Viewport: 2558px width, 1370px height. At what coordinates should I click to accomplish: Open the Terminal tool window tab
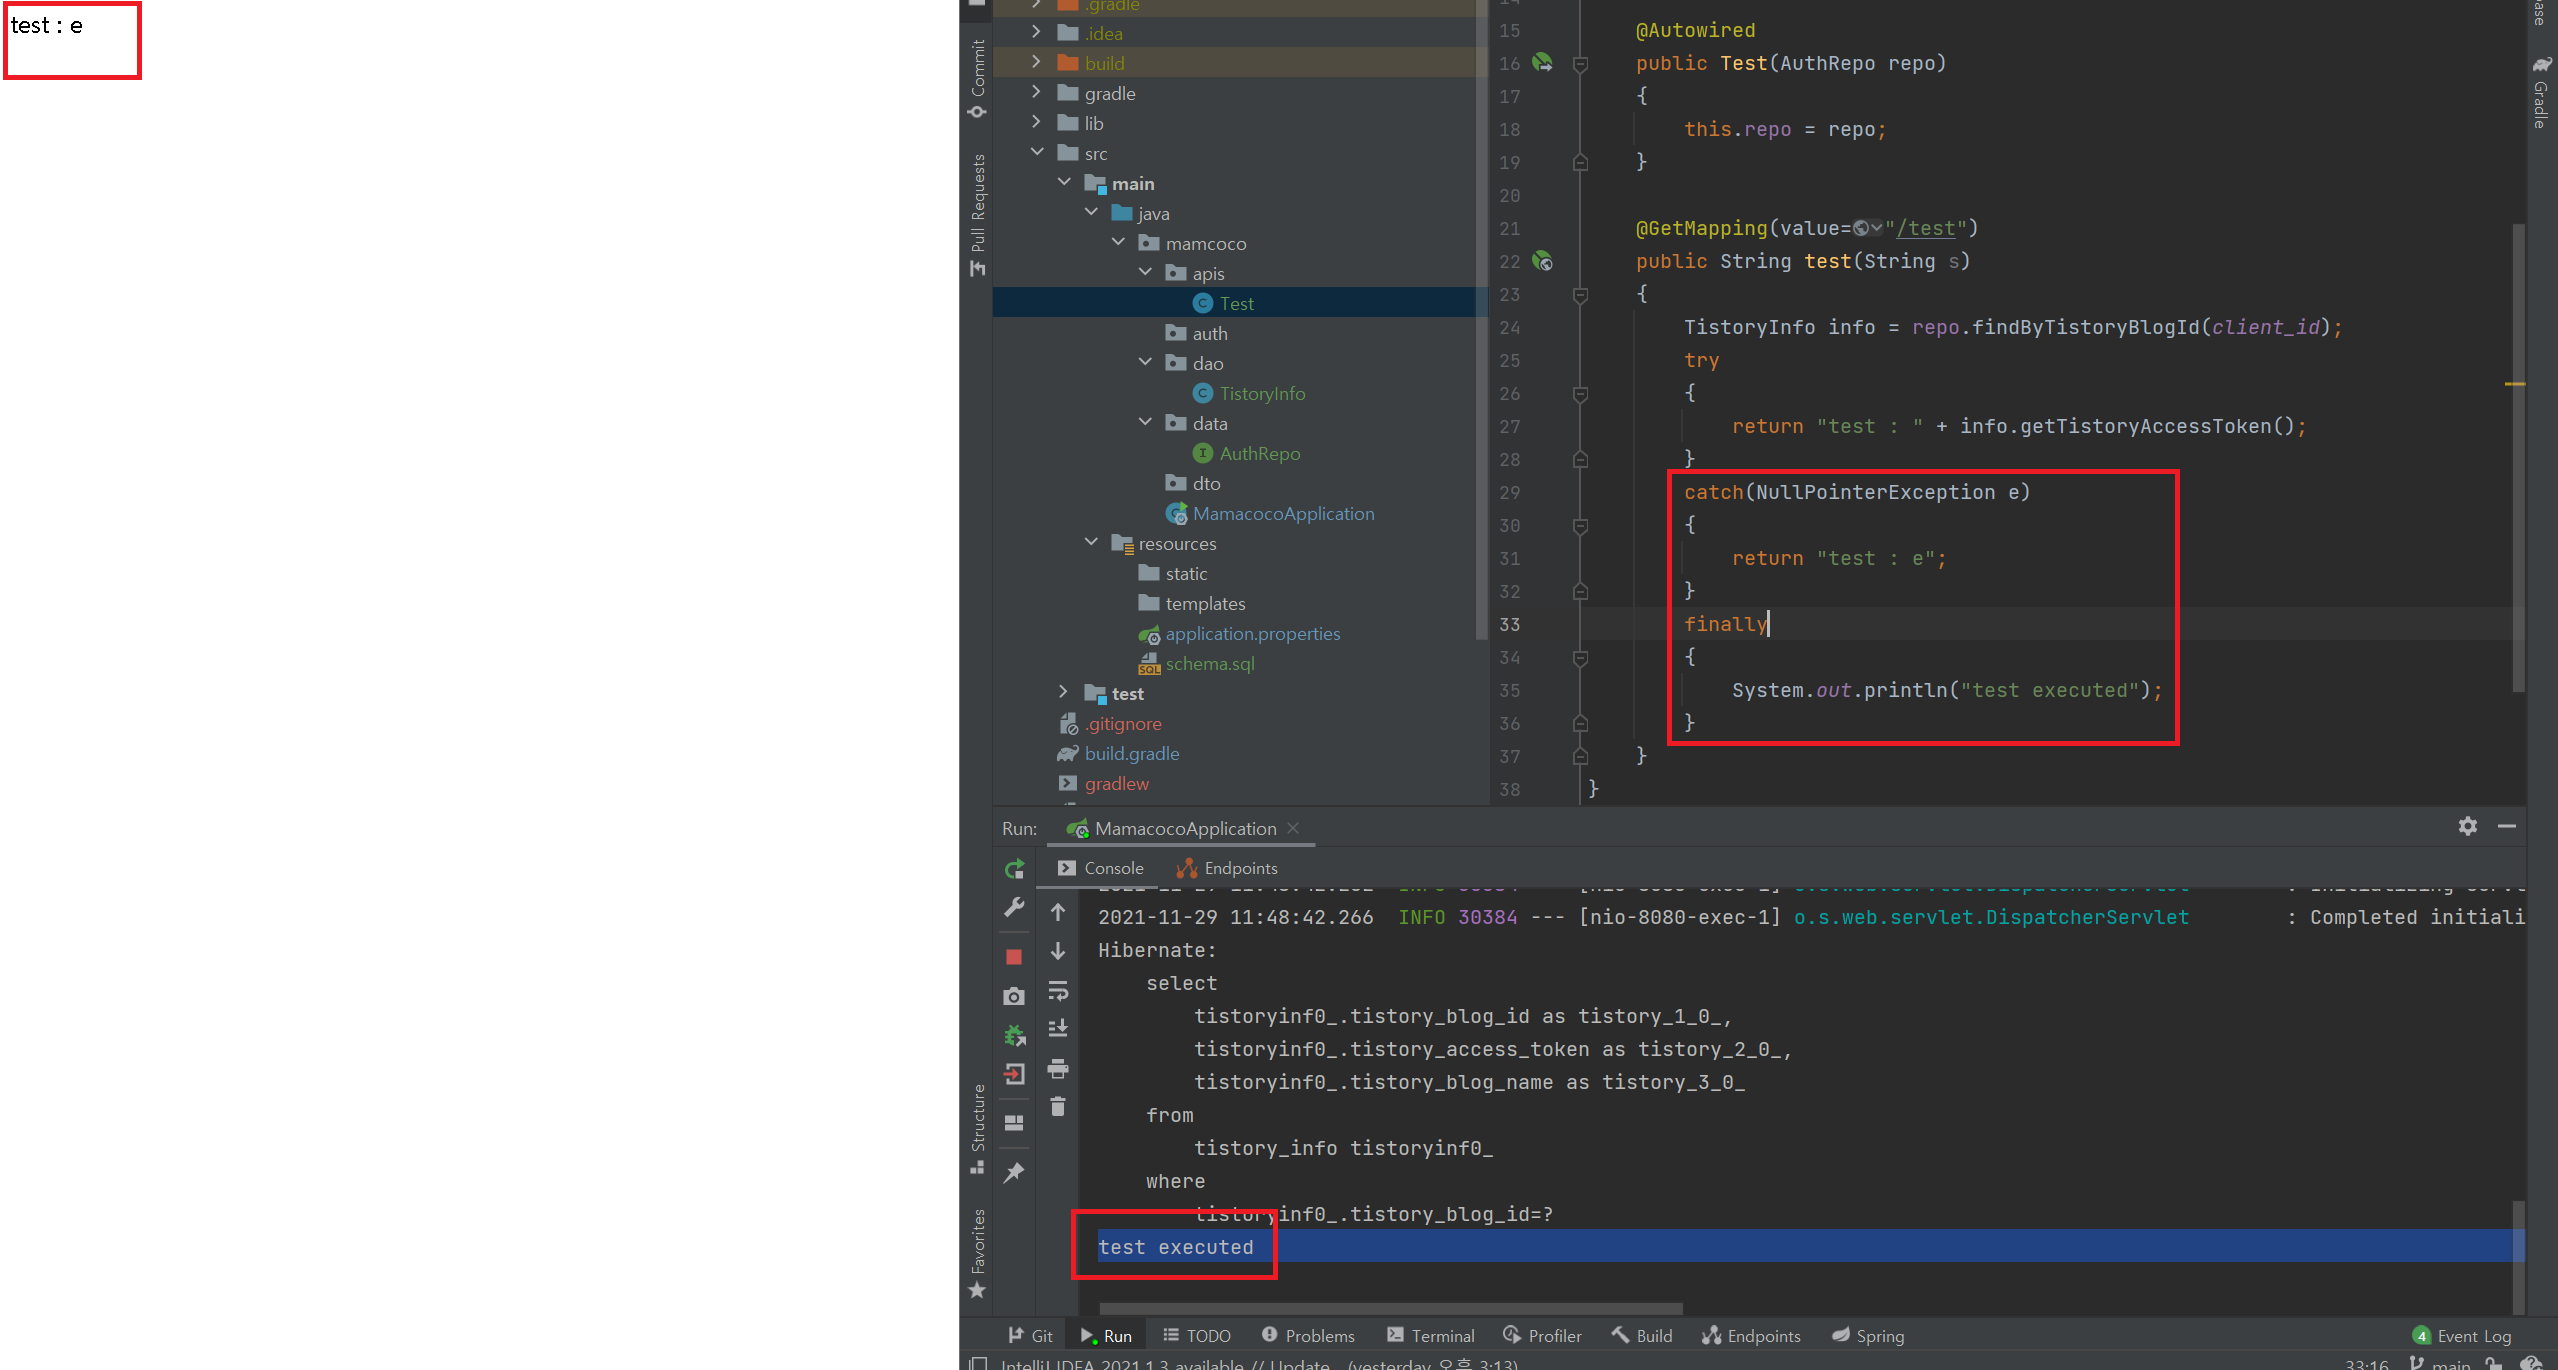pos(1430,1336)
